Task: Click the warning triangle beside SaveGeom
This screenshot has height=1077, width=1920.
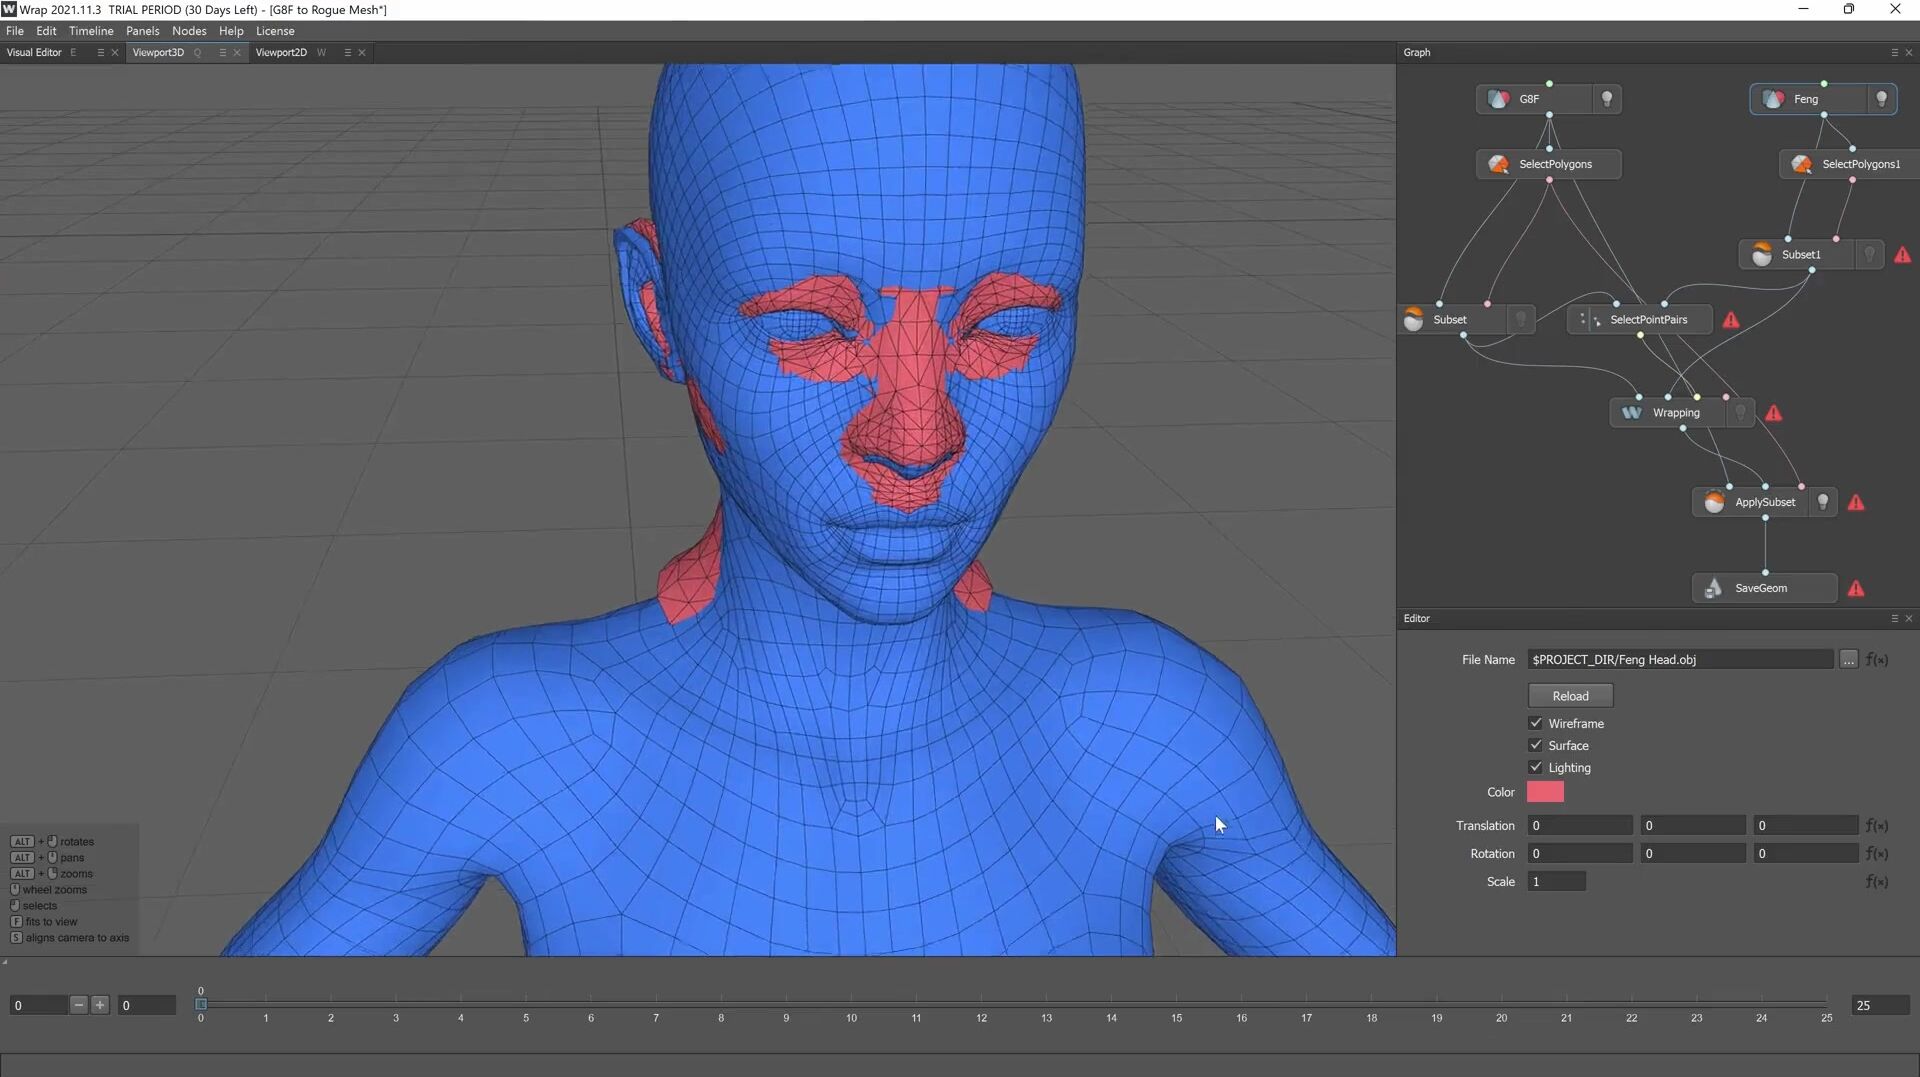Action: [1856, 589]
